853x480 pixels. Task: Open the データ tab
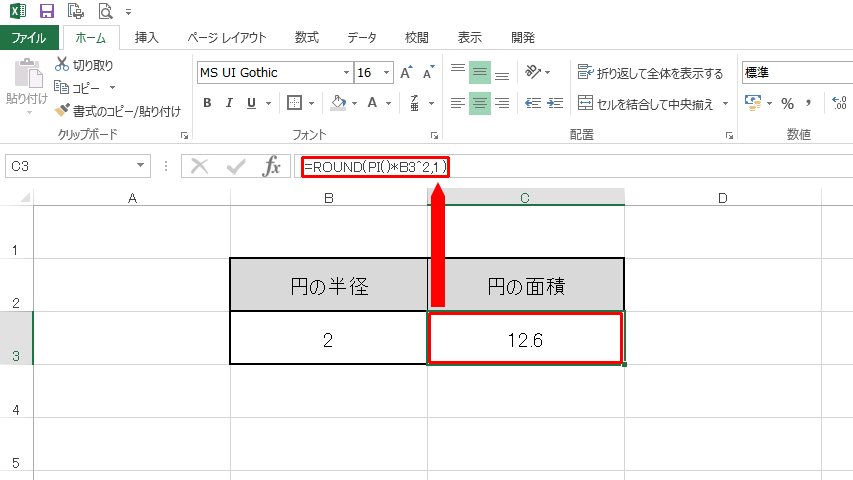click(x=362, y=38)
